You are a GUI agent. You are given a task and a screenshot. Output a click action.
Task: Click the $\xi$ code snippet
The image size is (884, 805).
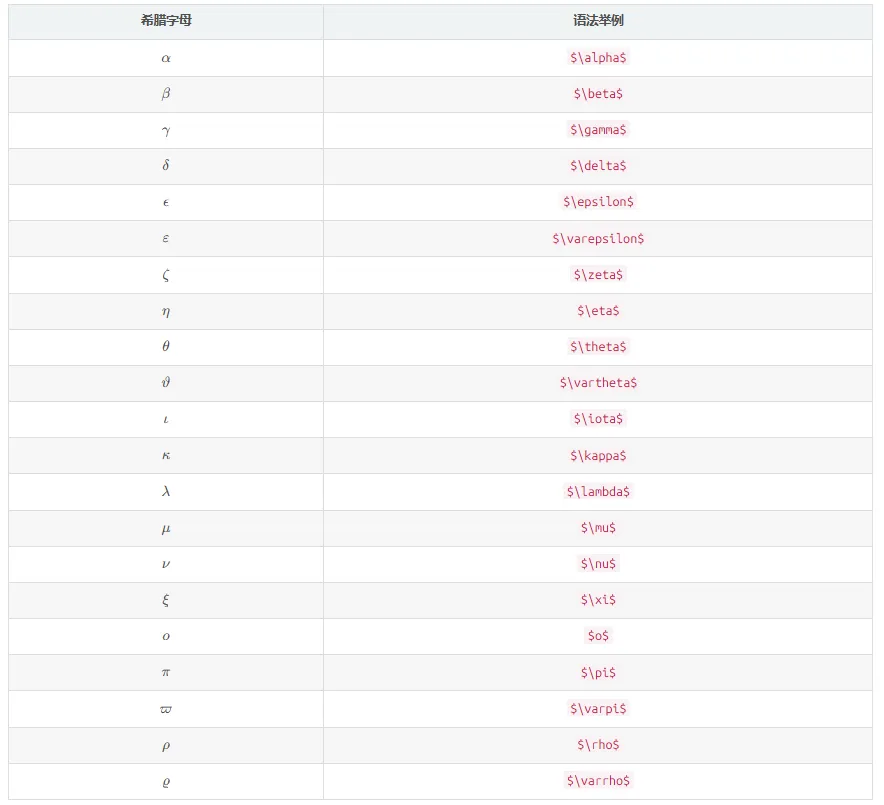point(598,600)
